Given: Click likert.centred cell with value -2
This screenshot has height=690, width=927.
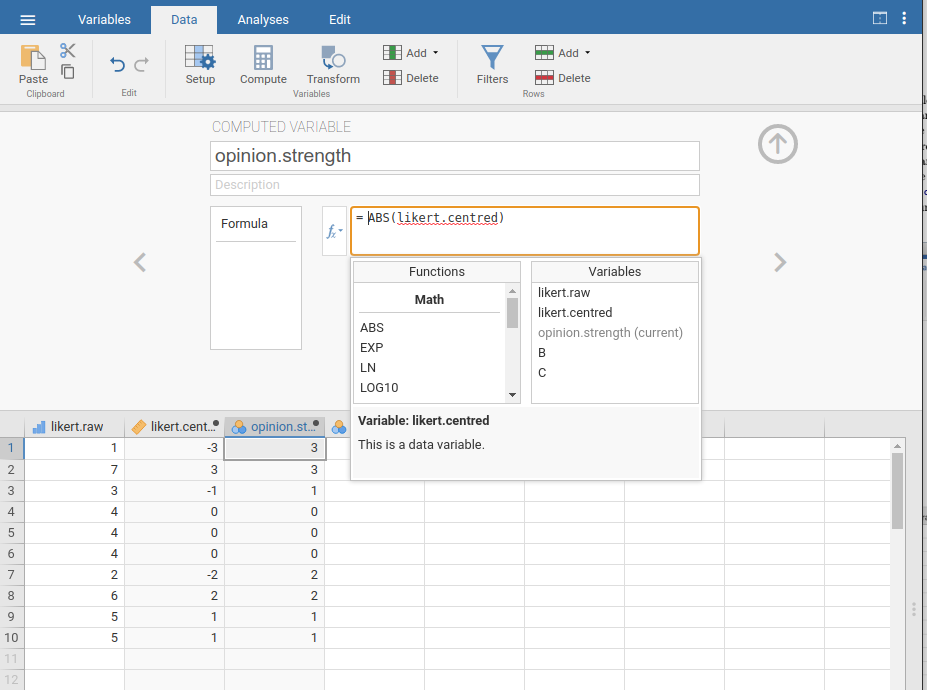Looking at the screenshot, I should (x=174, y=575).
